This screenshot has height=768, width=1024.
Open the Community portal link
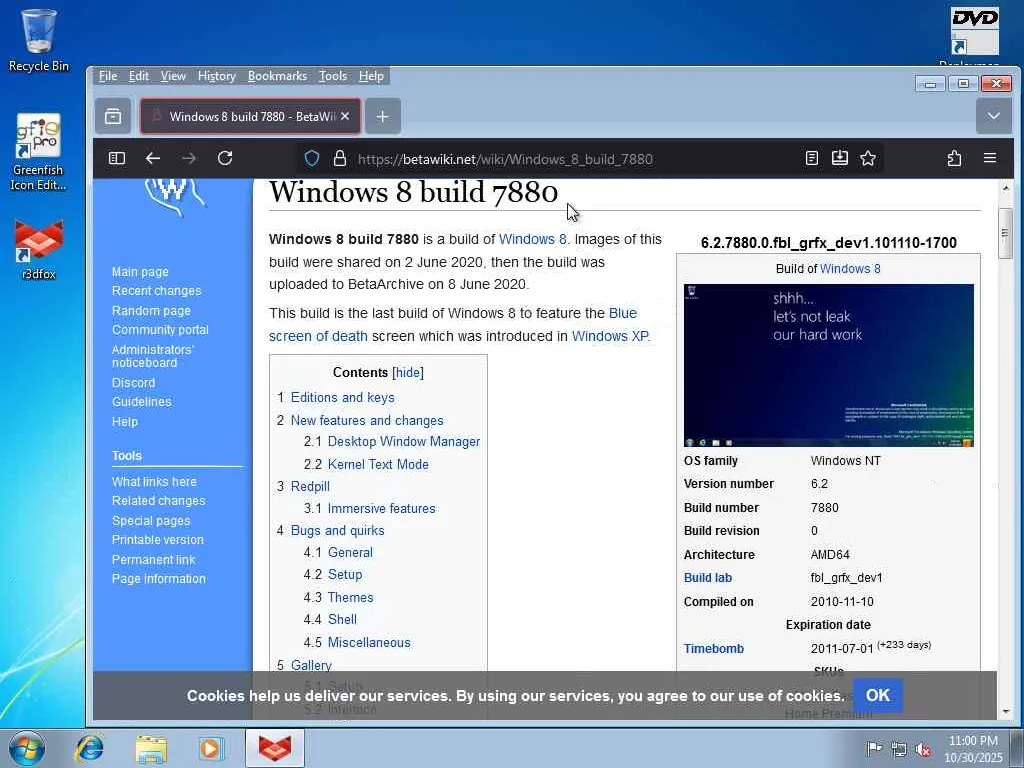(x=160, y=330)
